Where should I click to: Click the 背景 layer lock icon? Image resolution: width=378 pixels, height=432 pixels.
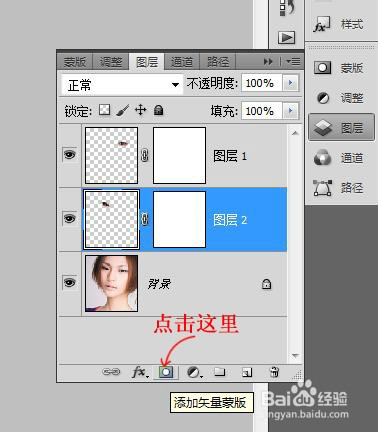(x=266, y=284)
